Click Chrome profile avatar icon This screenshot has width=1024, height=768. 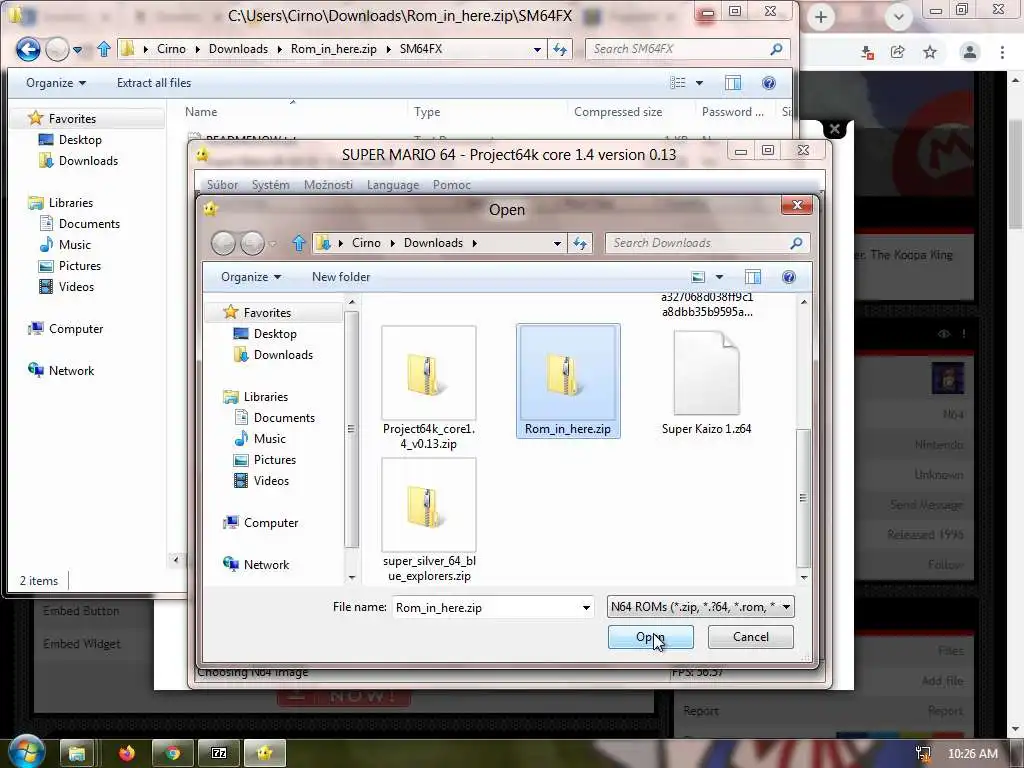(x=970, y=52)
